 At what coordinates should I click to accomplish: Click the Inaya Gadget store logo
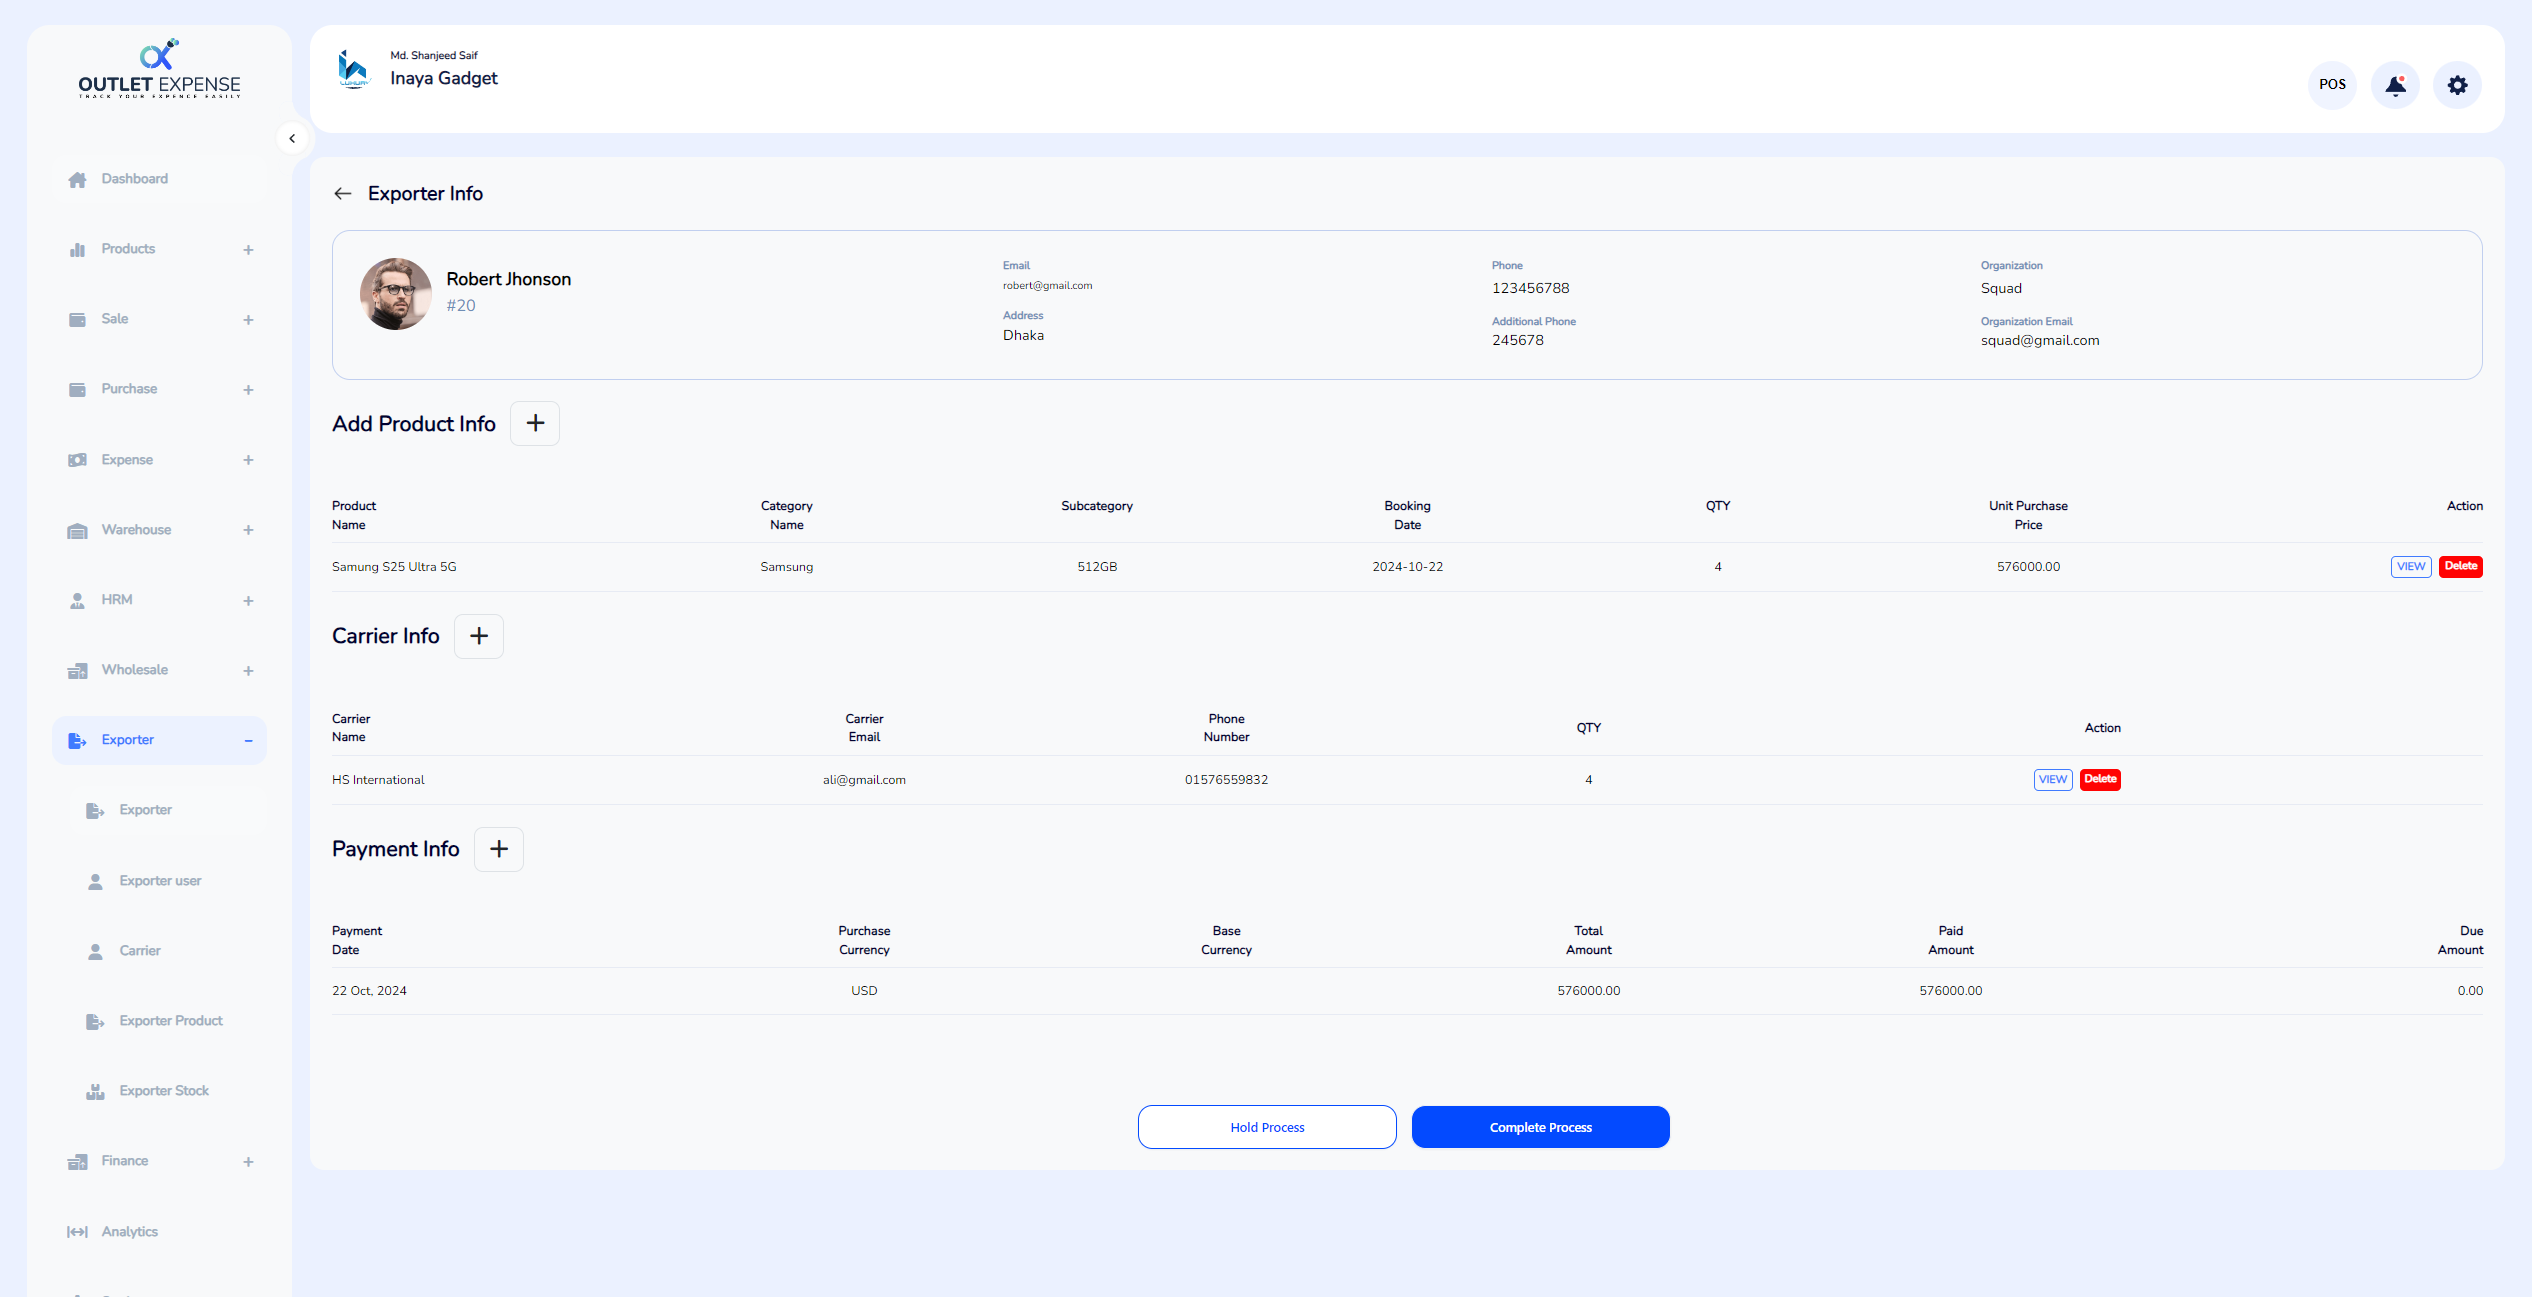coord(353,70)
